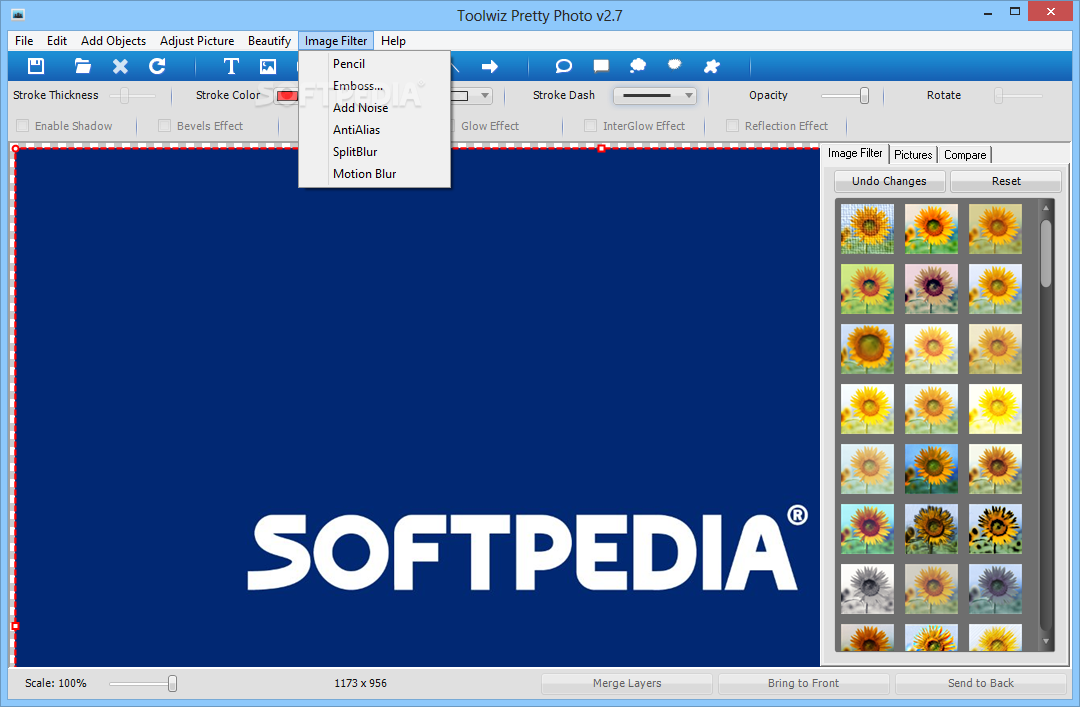Add the cloud thought bubble with dots
This screenshot has height=707, width=1080.
pyautogui.click(x=638, y=66)
